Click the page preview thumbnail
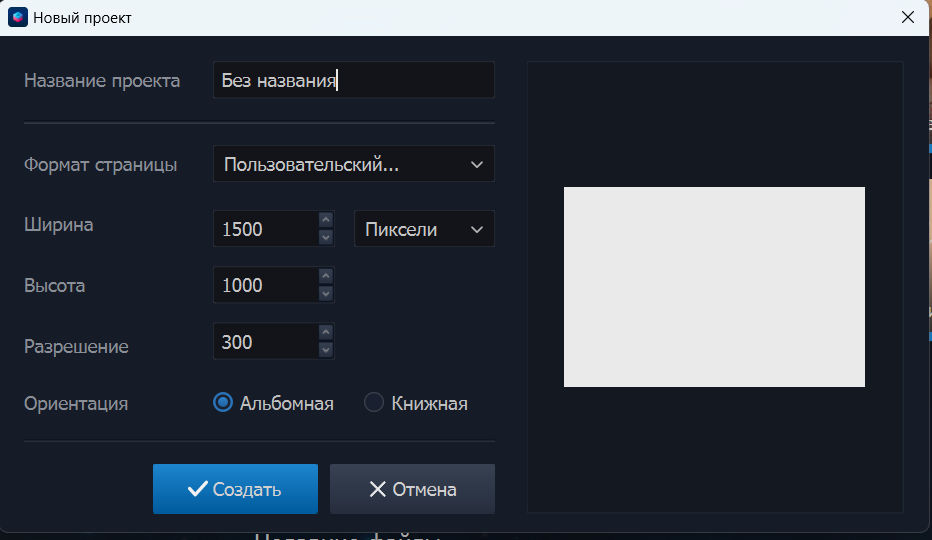The image size is (932, 540). pyautogui.click(x=714, y=287)
